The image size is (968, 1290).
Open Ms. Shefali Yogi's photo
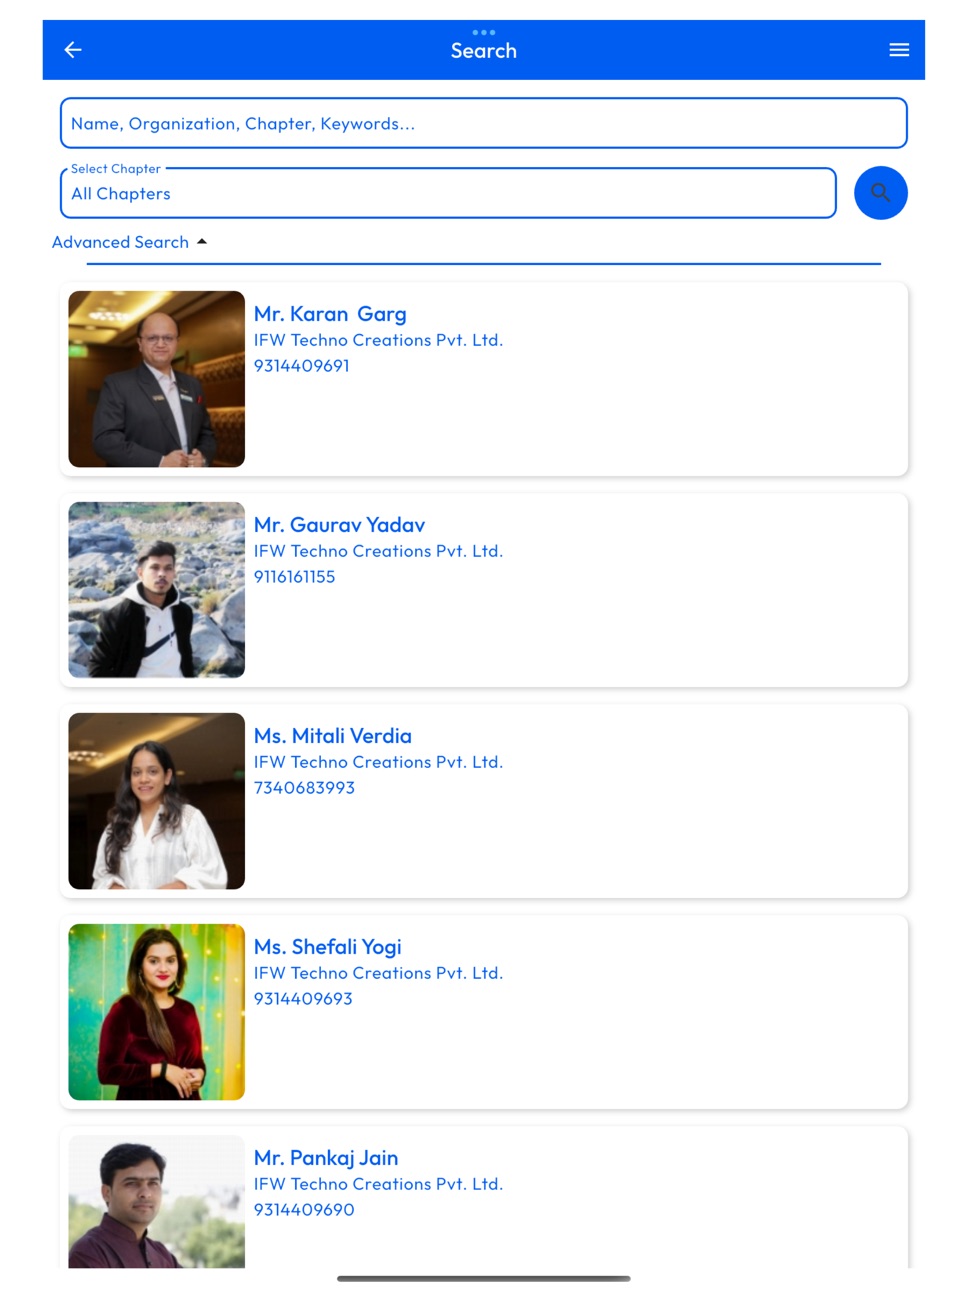pyautogui.click(x=156, y=1012)
